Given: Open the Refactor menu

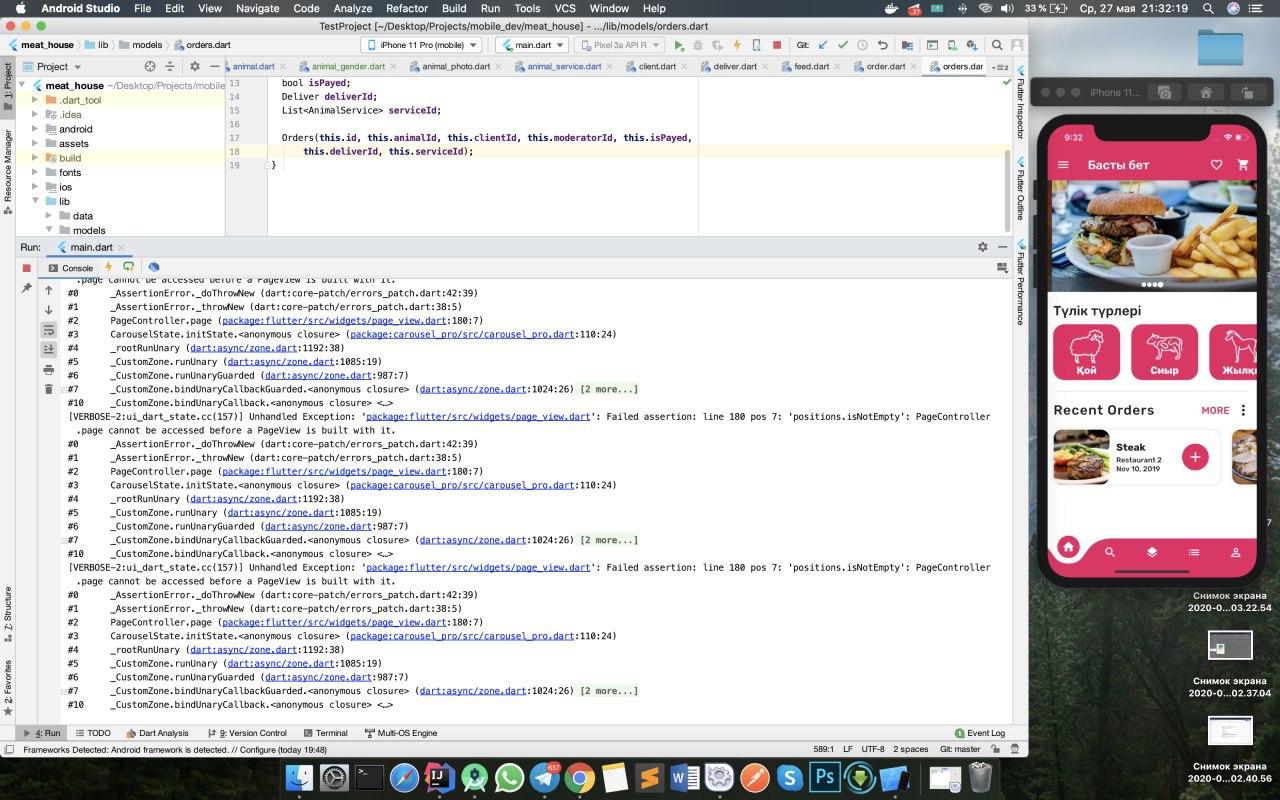Looking at the screenshot, I should click(x=407, y=8).
